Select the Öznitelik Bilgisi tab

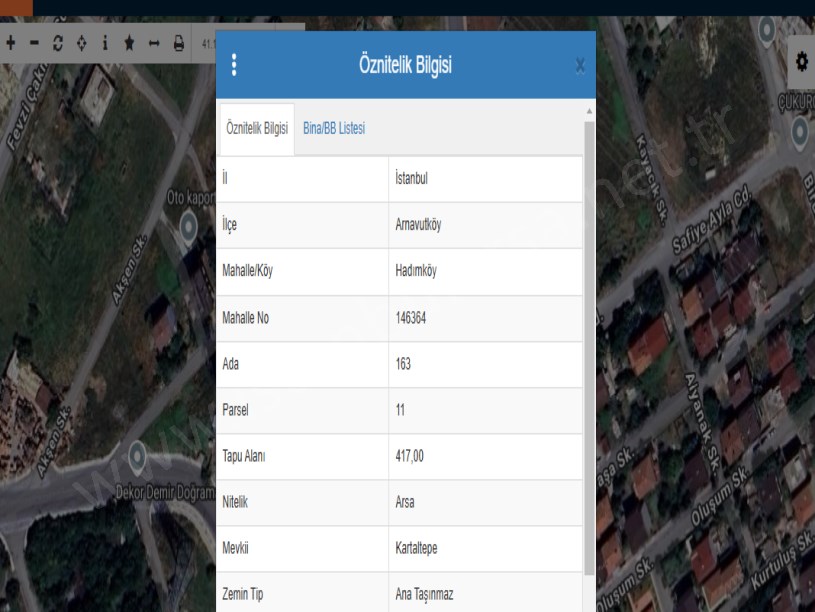pos(255,128)
